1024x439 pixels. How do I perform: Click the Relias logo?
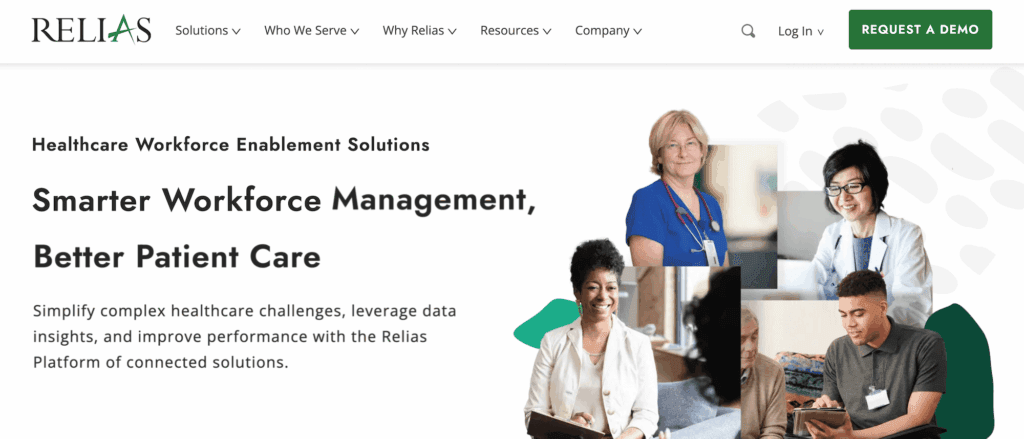click(91, 29)
